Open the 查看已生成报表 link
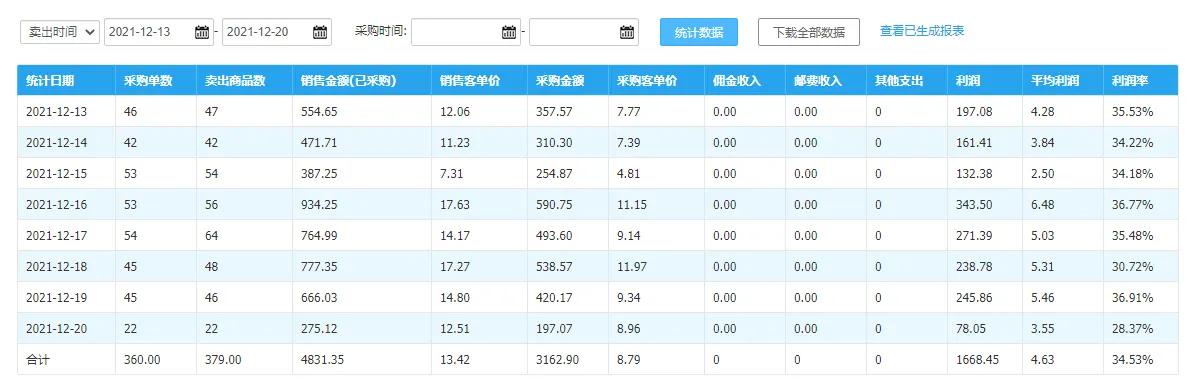 922,31
